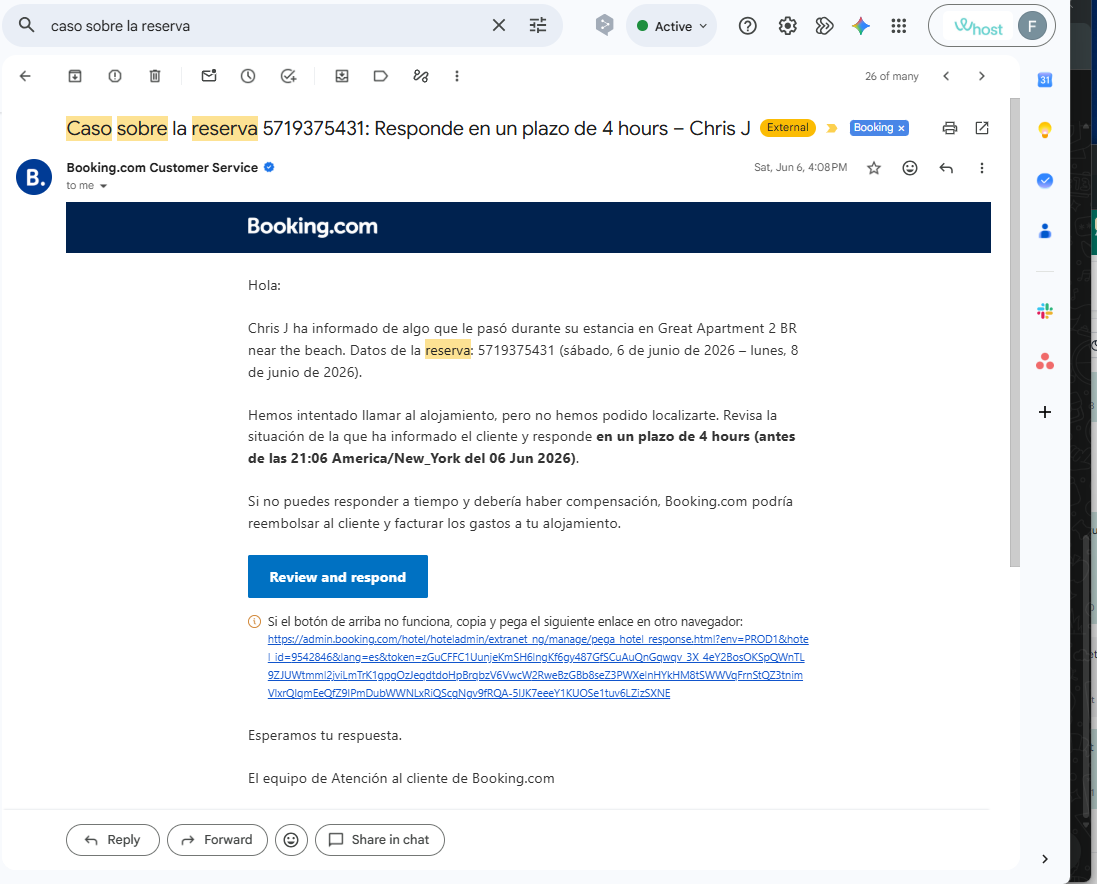Open the Google apps grid
Screen dimensions: 1097x884
tap(899, 27)
